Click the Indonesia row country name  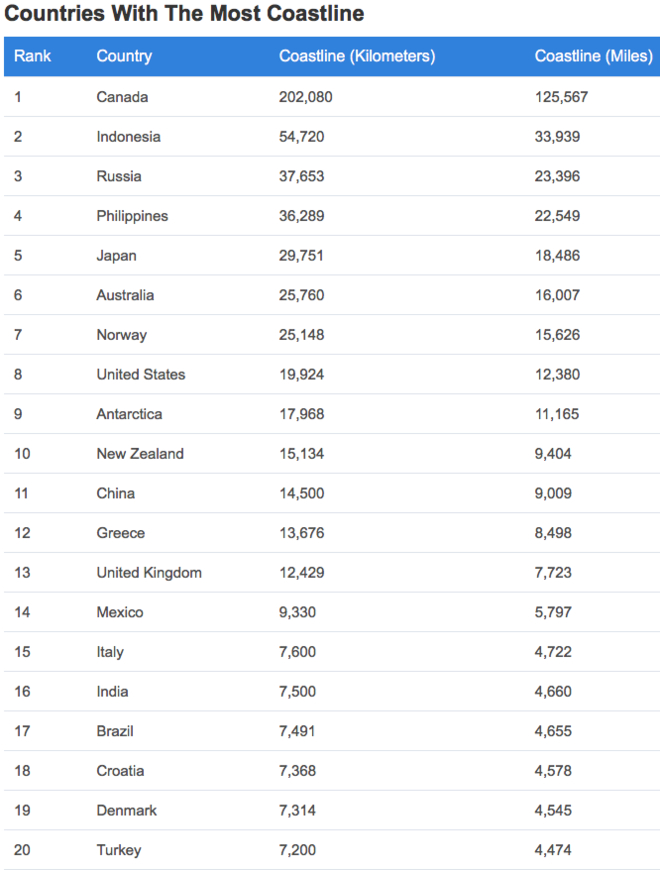point(128,136)
